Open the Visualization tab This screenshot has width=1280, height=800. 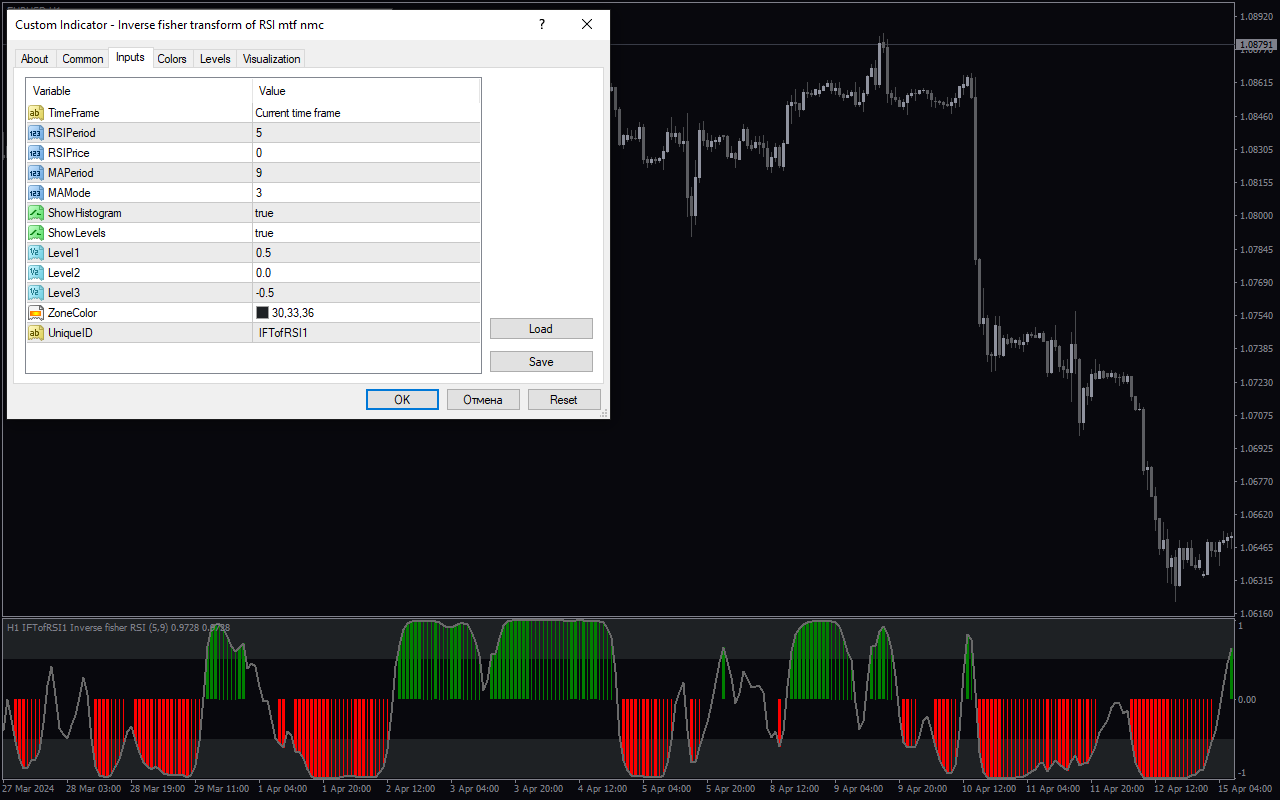click(x=271, y=59)
